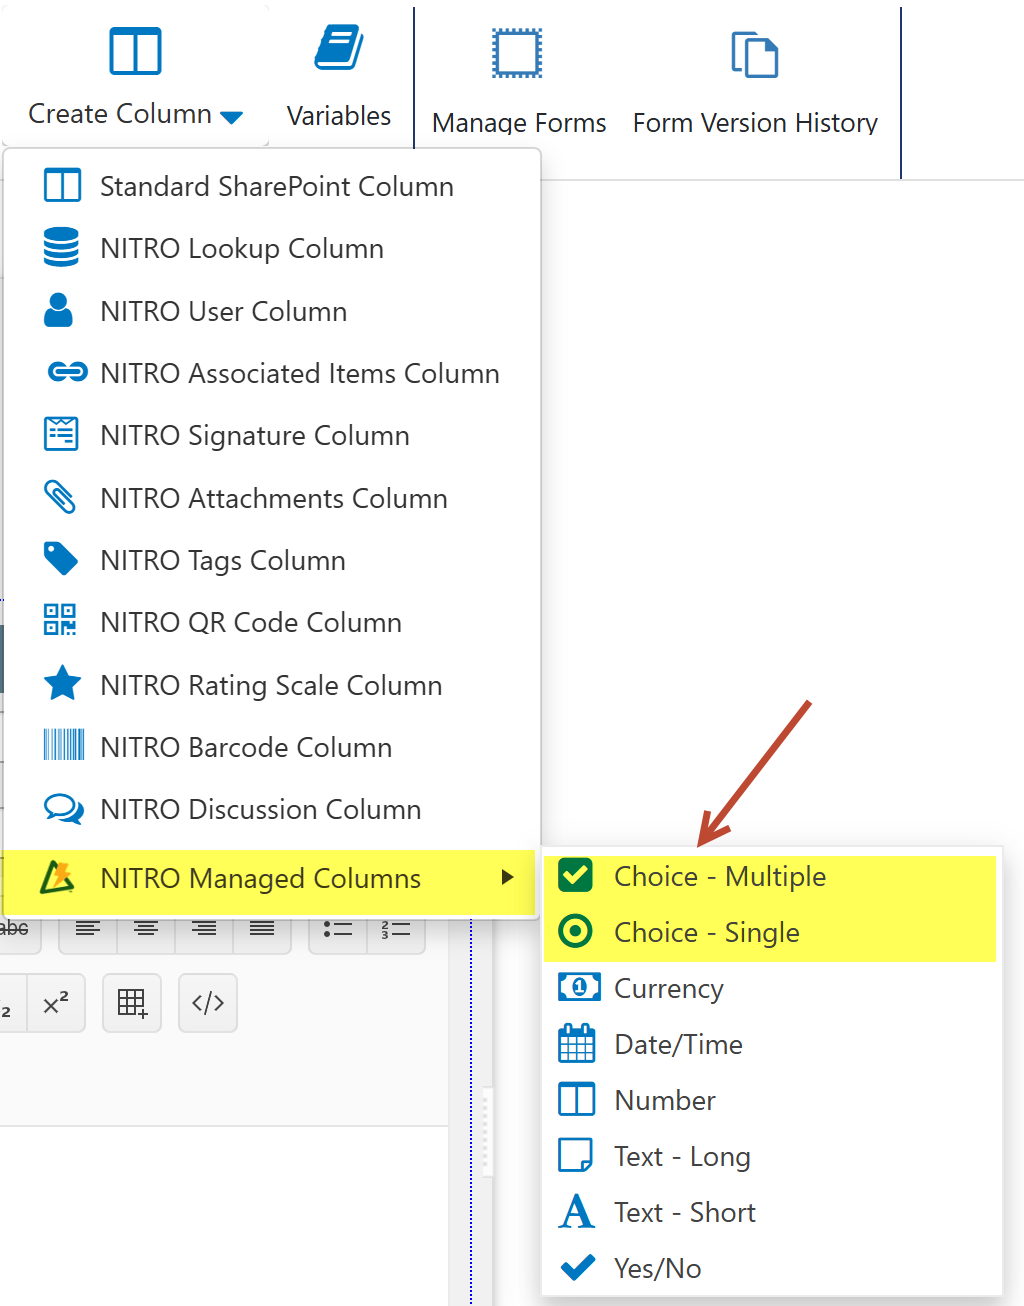The height and width of the screenshot is (1306, 1024).
Task: Click the Variables label
Action: [339, 116]
